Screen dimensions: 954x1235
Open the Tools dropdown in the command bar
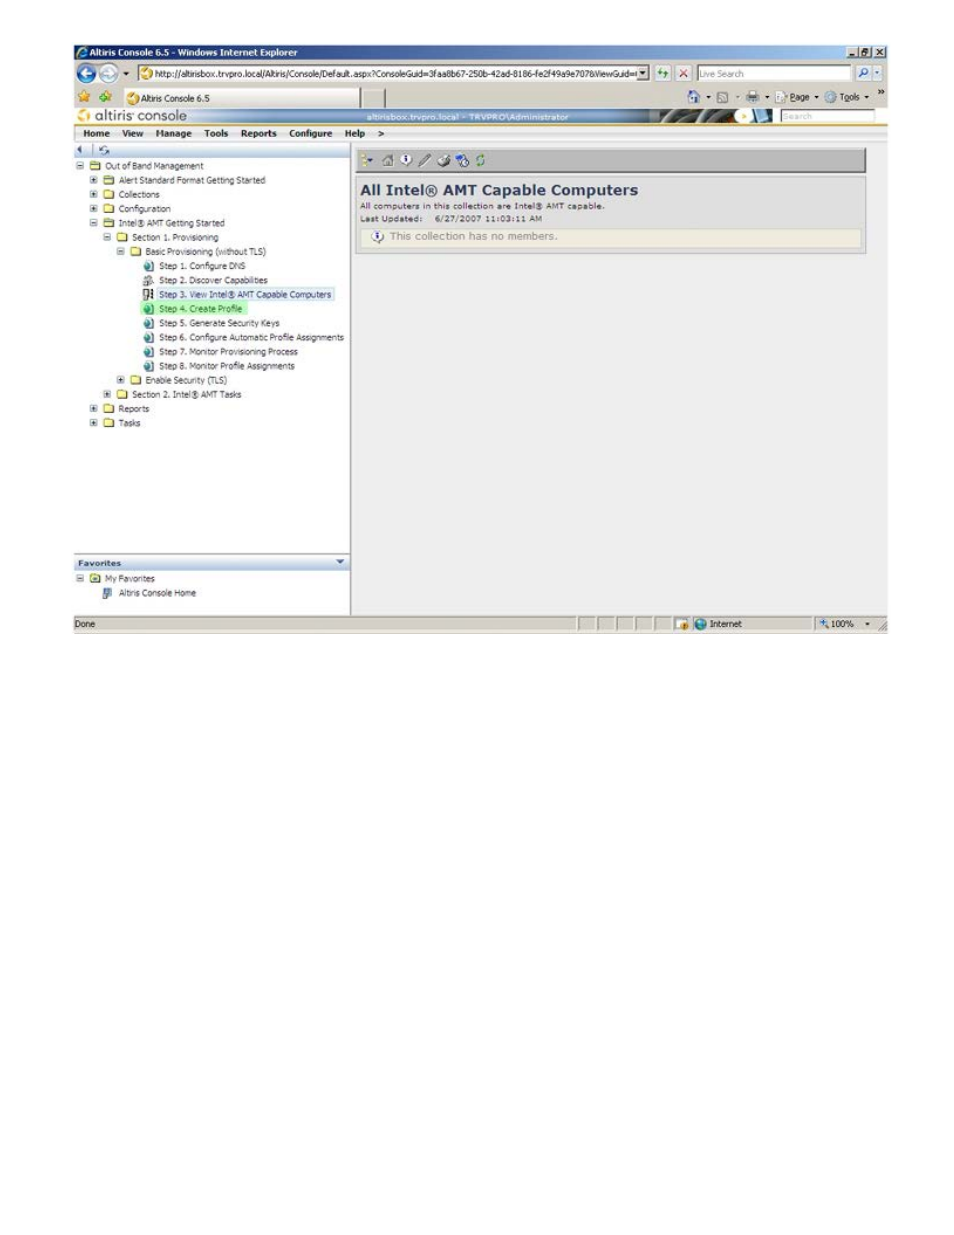(847, 97)
